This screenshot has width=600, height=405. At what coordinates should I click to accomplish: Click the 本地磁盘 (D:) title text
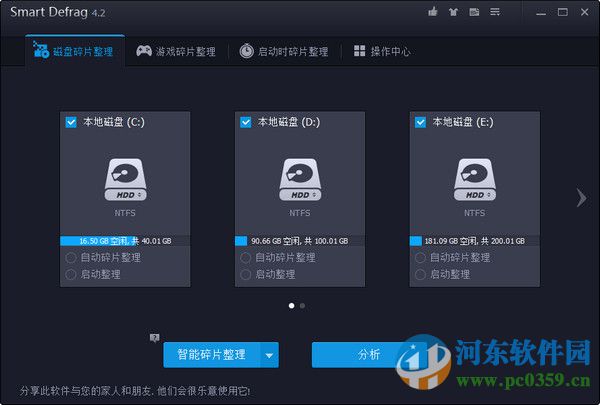coord(289,122)
